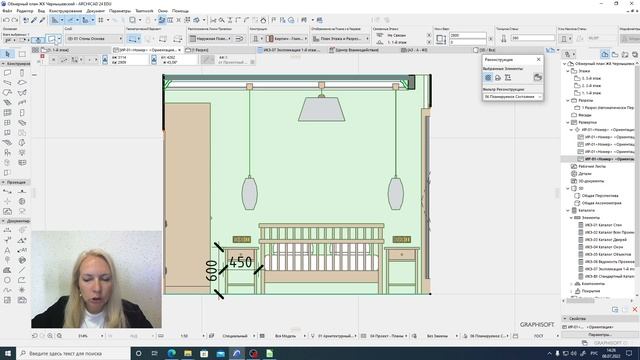Image resolution: width=640 pixels, height=360 pixels.
Task: Click the Navigator horizontal scrollbar
Action: [580, 301]
